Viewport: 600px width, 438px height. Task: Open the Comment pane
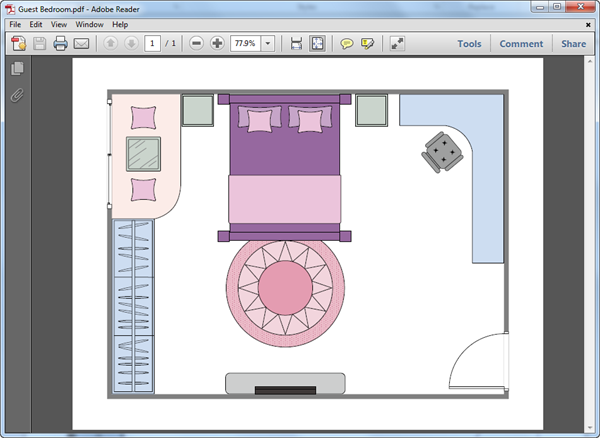point(521,44)
